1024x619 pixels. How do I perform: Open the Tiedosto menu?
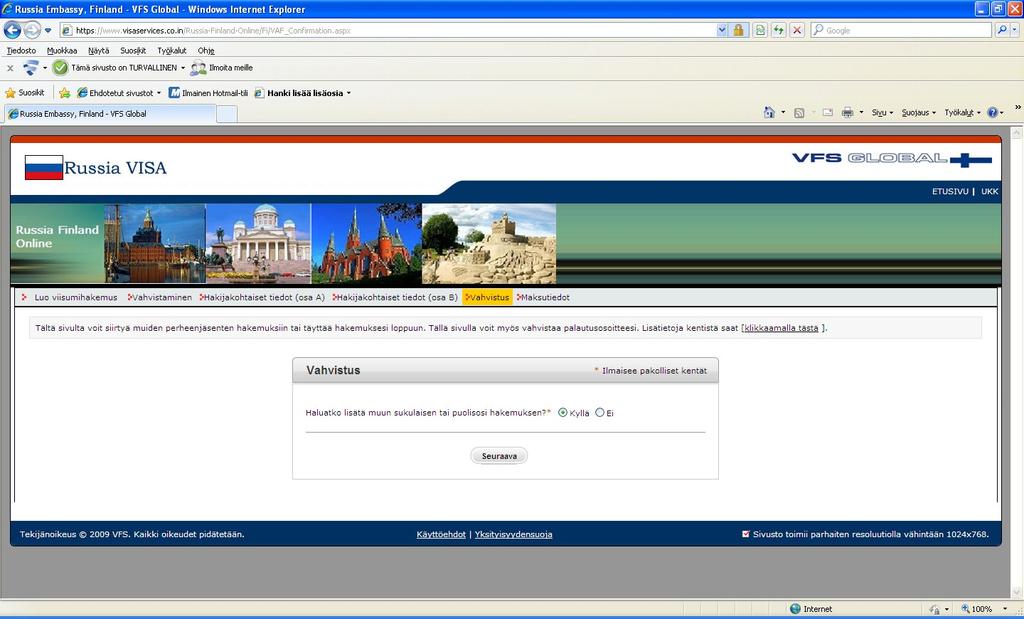[22, 50]
